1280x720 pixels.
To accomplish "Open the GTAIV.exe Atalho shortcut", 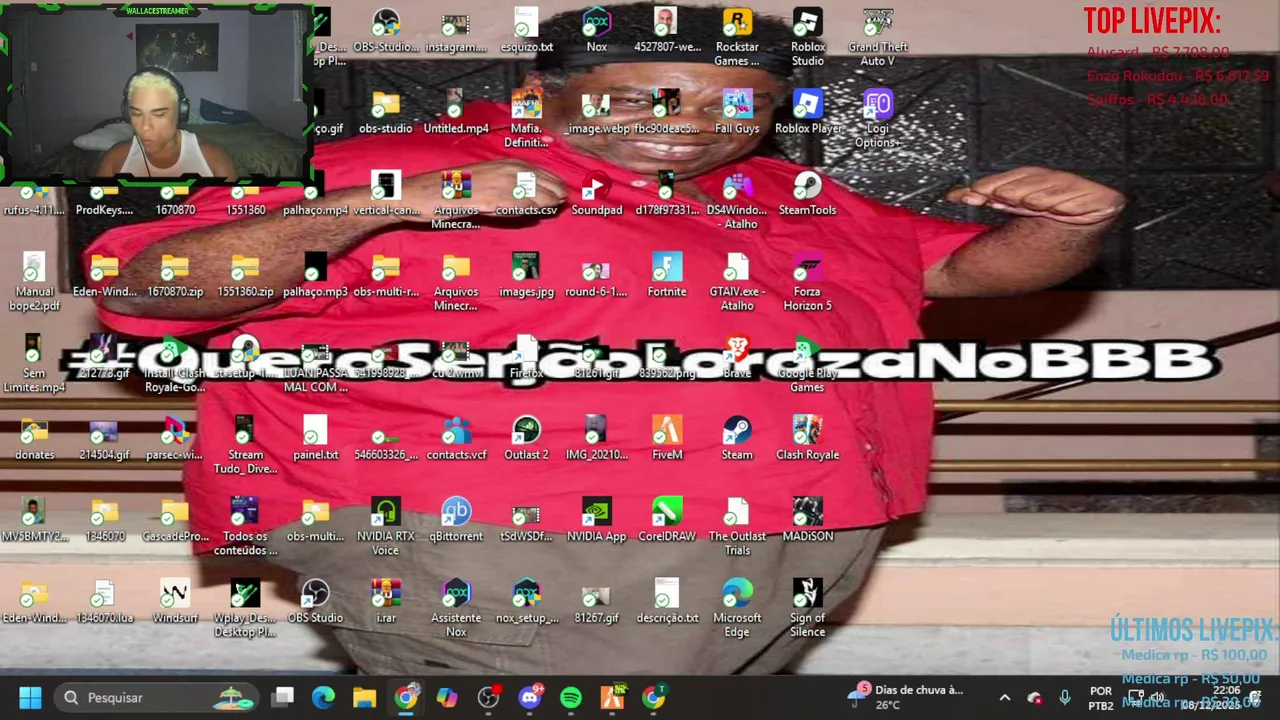I will 737,283.
